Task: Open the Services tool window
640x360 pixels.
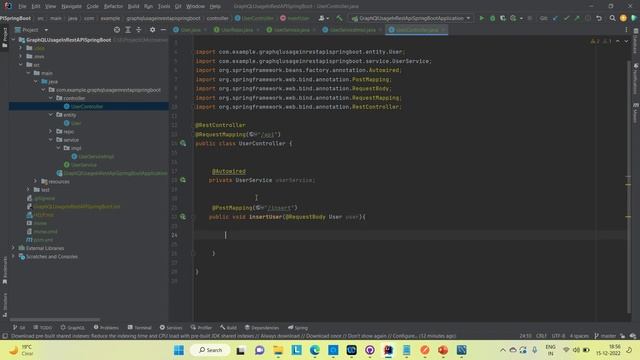Action: pyautogui.click(x=171, y=327)
